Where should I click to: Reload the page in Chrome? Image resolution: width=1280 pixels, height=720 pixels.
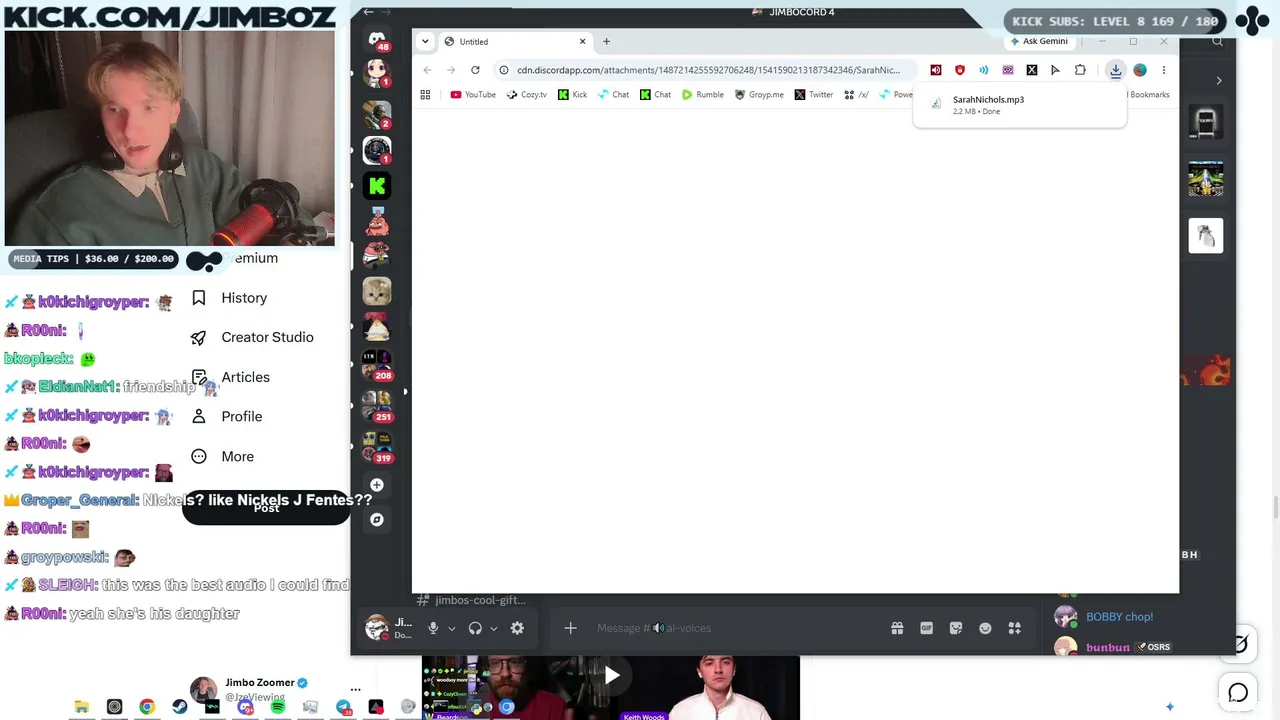(475, 70)
